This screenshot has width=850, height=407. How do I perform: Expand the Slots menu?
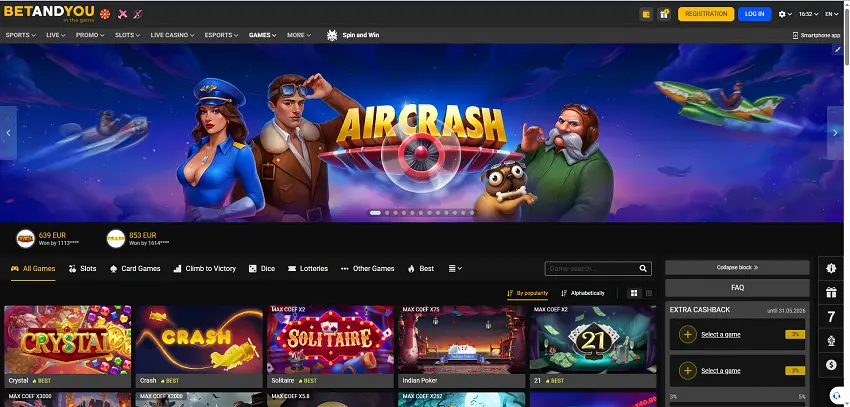pos(127,35)
